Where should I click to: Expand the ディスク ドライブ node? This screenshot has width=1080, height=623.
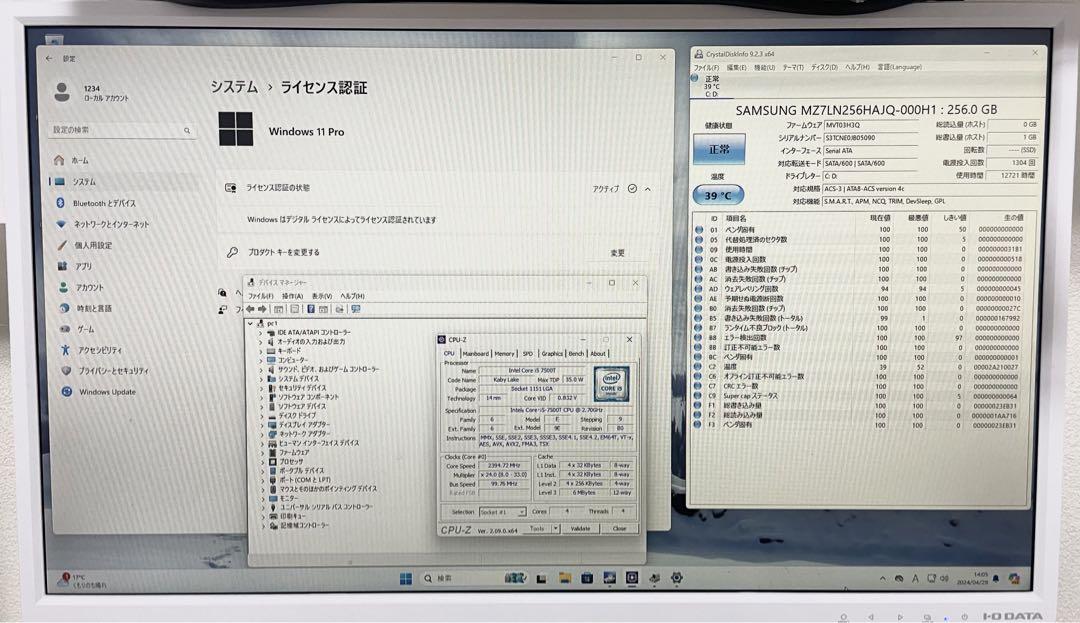[x=262, y=416]
